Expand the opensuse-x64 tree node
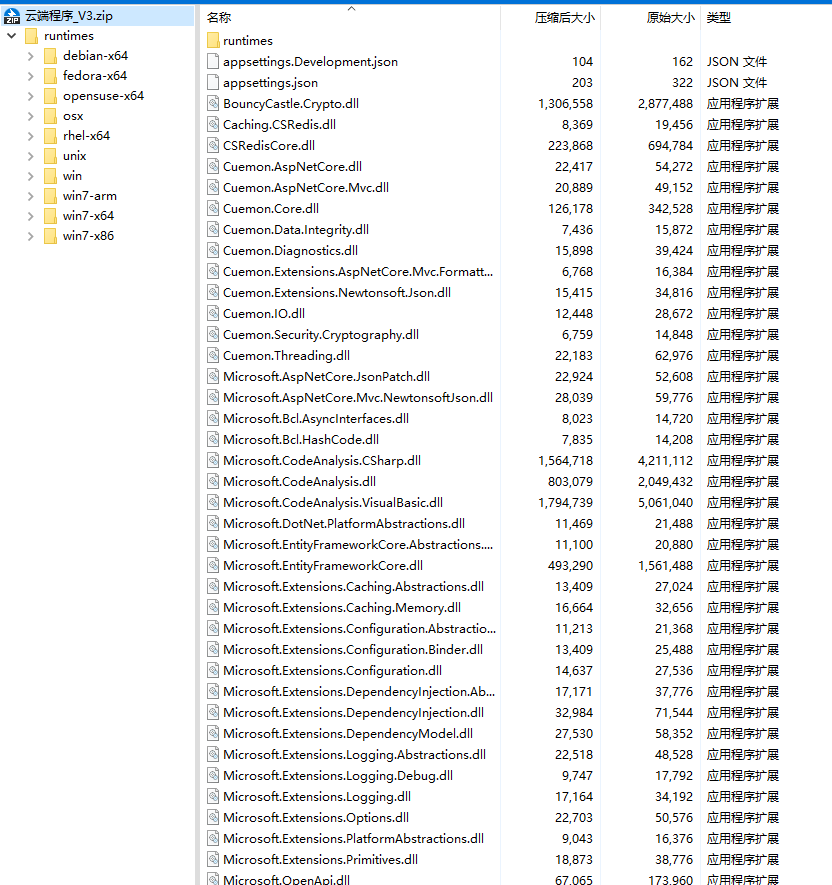 click(30, 96)
